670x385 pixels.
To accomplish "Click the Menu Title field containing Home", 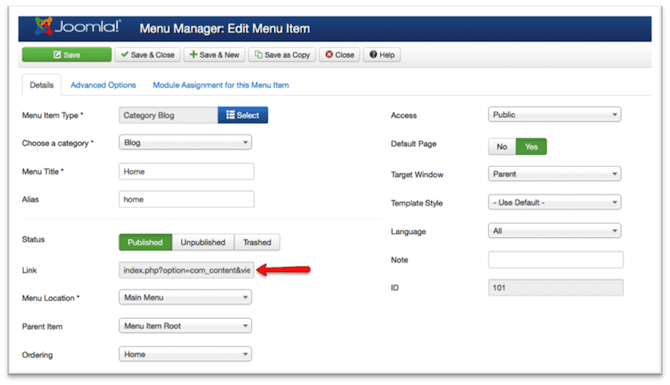I will pos(186,171).
